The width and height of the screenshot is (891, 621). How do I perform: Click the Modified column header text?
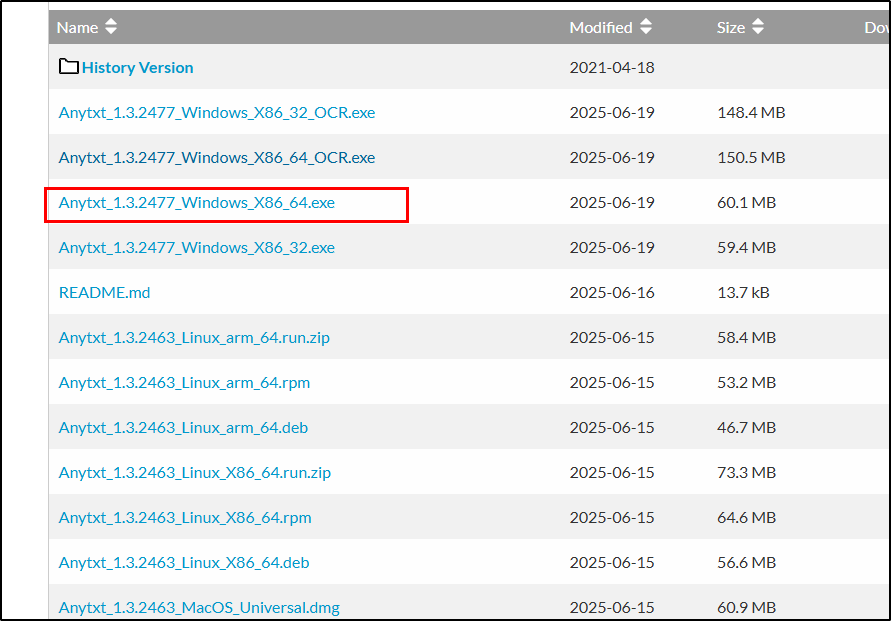click(x=601, y=27)
